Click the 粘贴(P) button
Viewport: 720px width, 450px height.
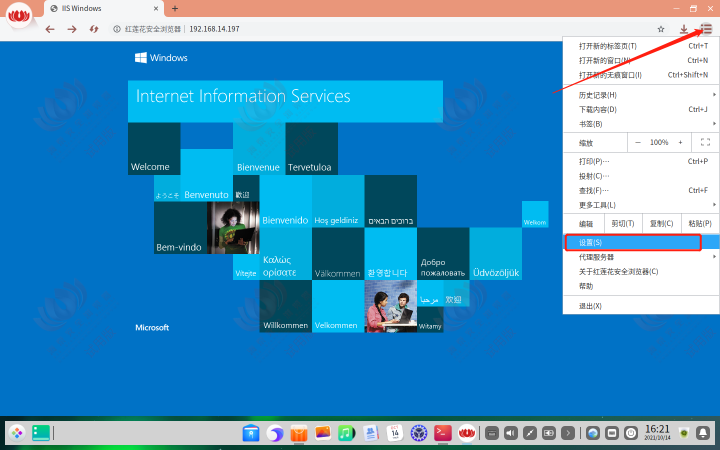pos(701,224)
